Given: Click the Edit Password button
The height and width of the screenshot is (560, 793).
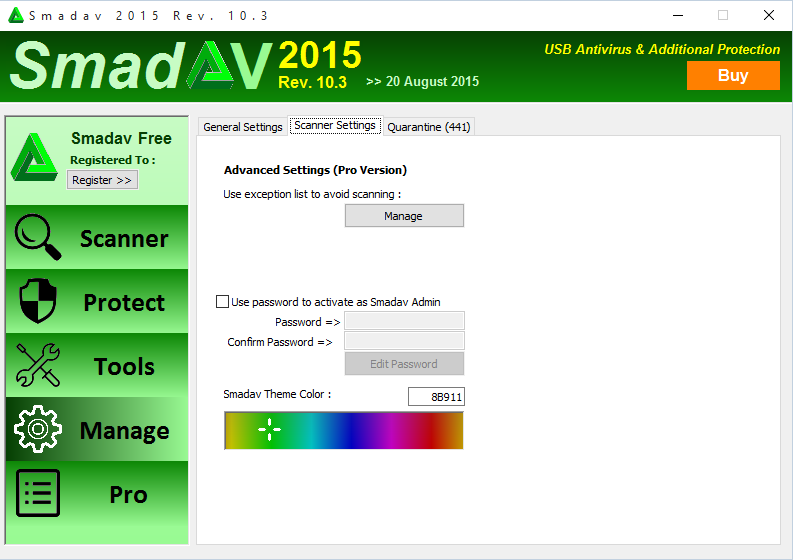Looking at the screenshot, I should point(404,364).
